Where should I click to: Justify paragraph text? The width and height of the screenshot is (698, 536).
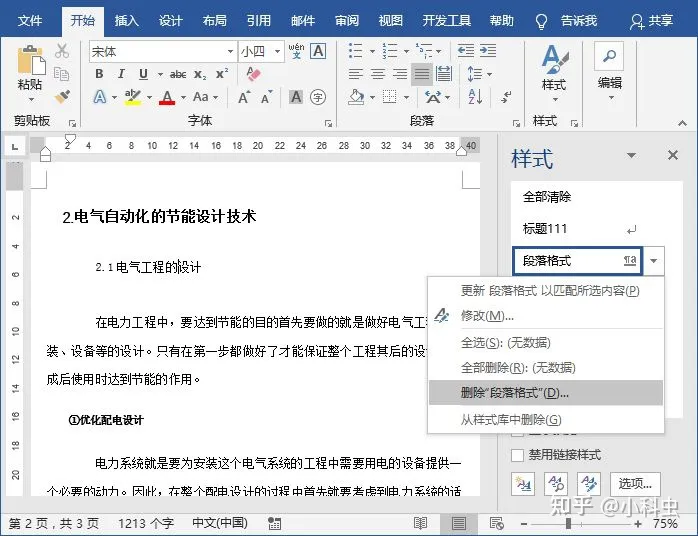tap(422, 73)
